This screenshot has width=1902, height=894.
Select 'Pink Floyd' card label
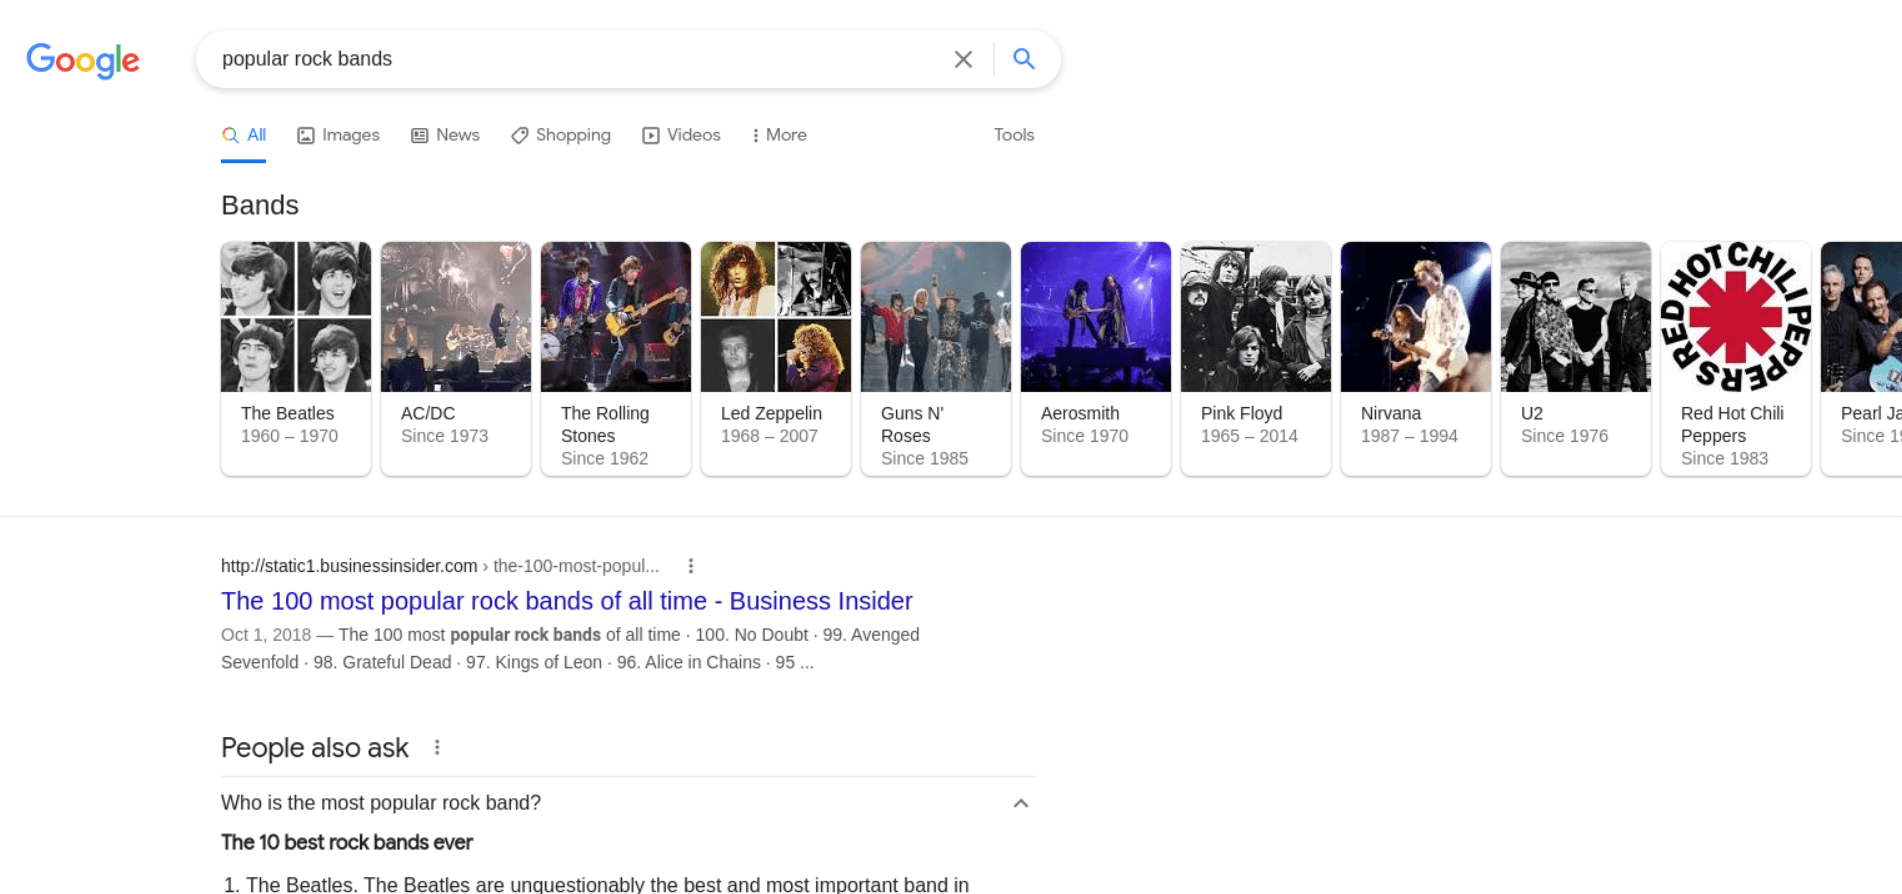1241,413
